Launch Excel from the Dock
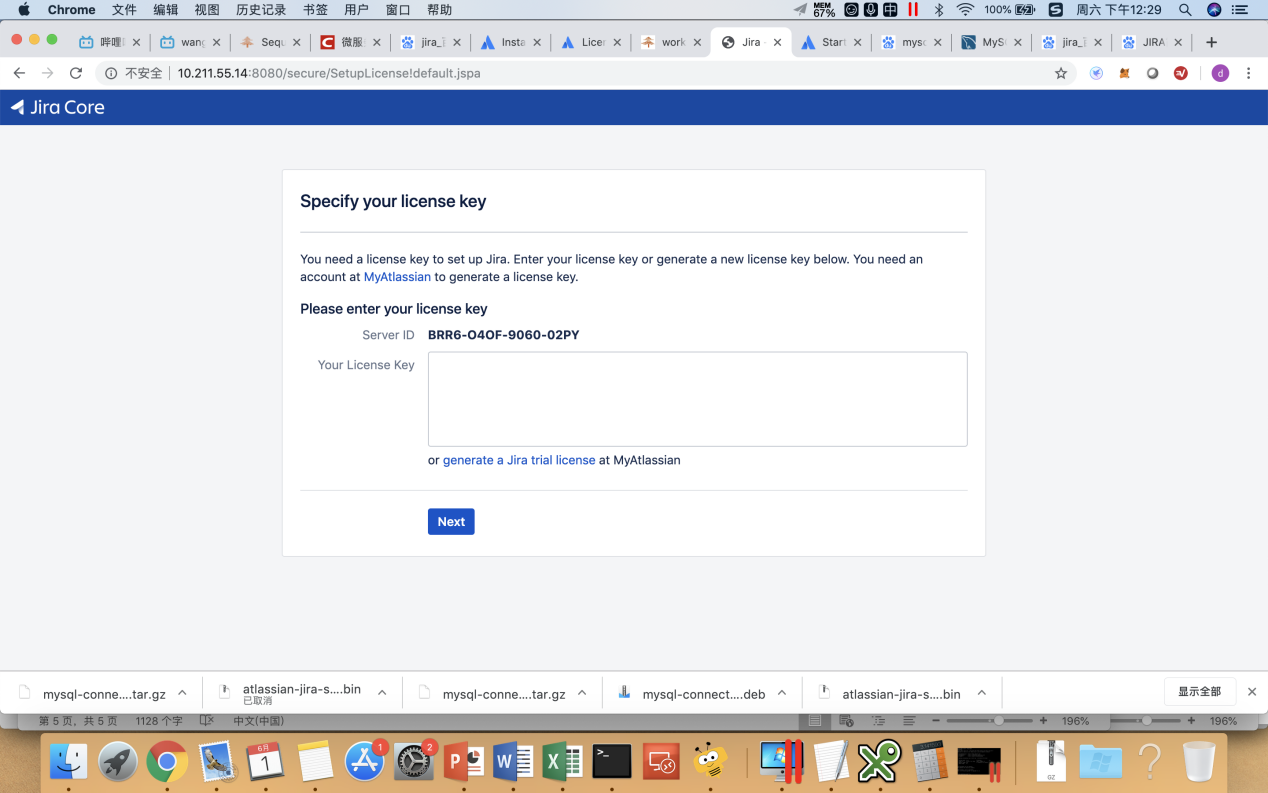The height and width of the screenshot is (793, 1268). coord(562,763)
